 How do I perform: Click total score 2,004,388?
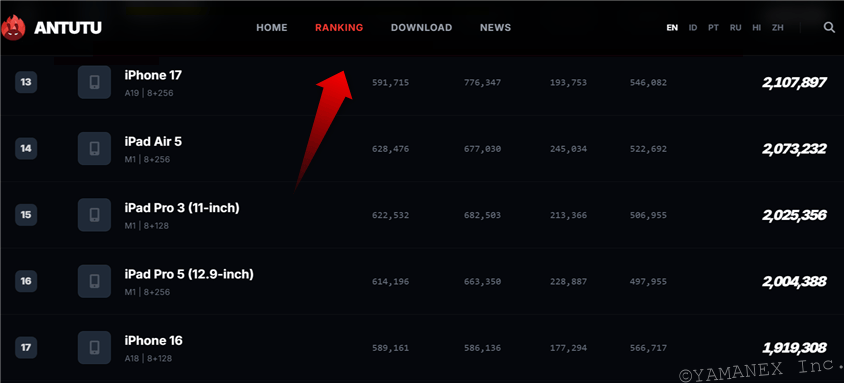click(794, 281)
